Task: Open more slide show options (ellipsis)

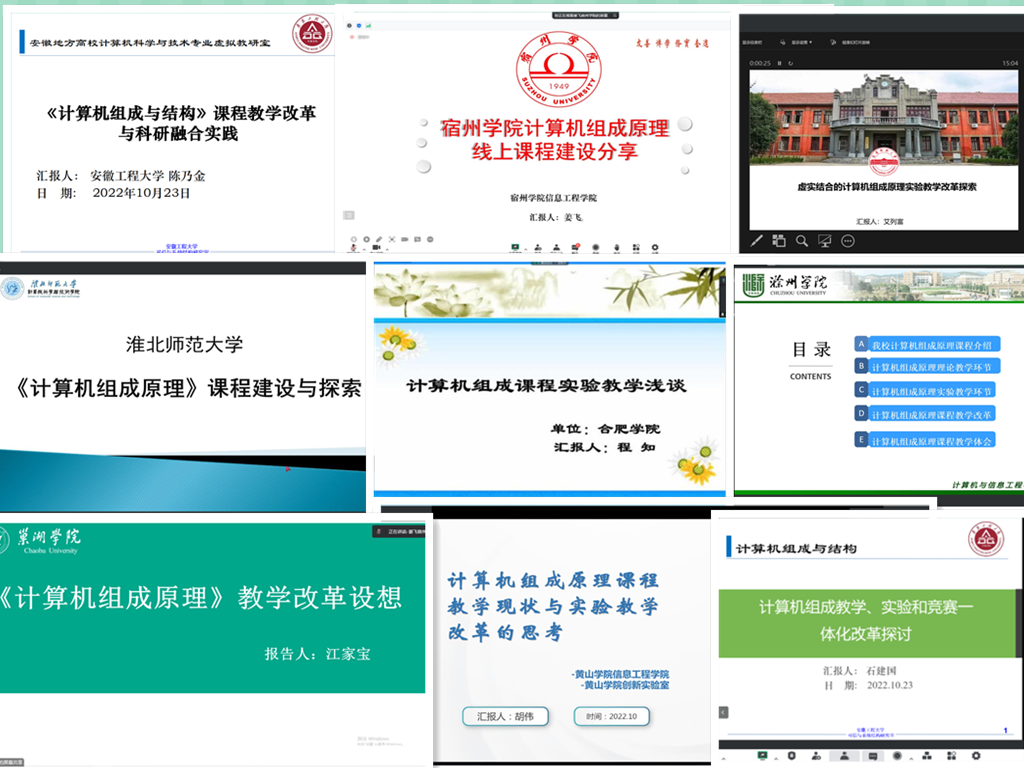Action: [848, 241]
